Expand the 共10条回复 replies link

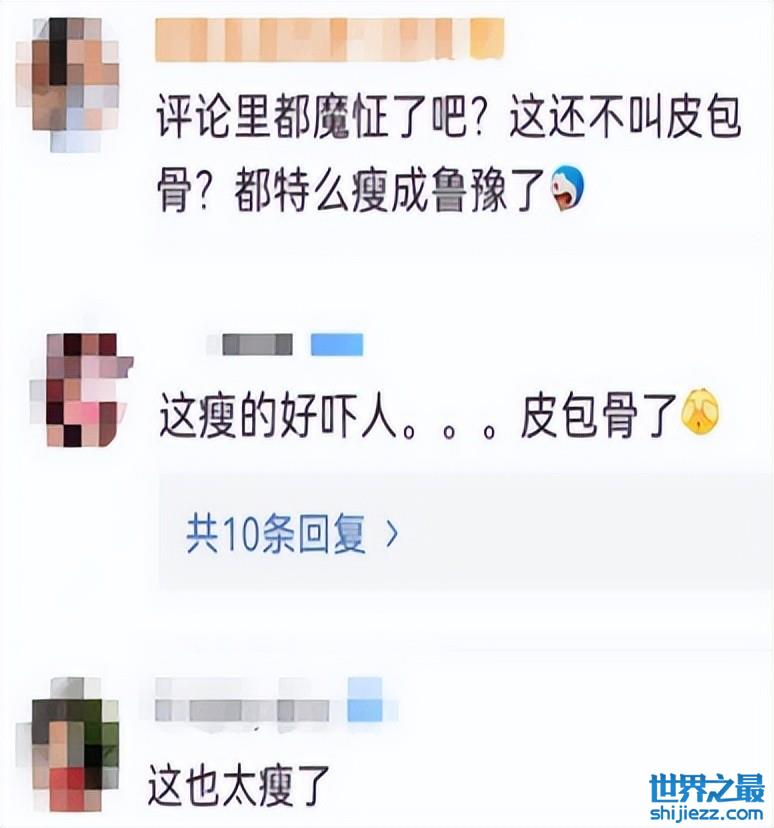click(276, 533)
